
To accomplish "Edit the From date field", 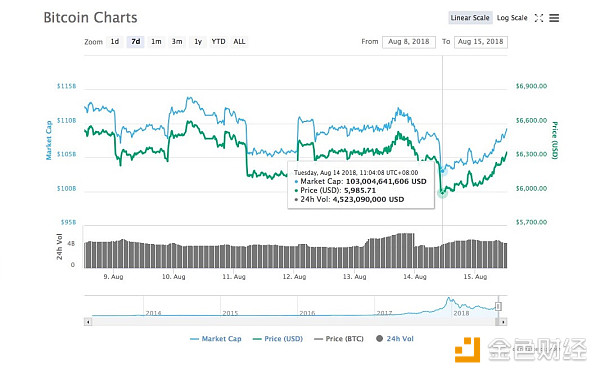I will coord(409,42).
